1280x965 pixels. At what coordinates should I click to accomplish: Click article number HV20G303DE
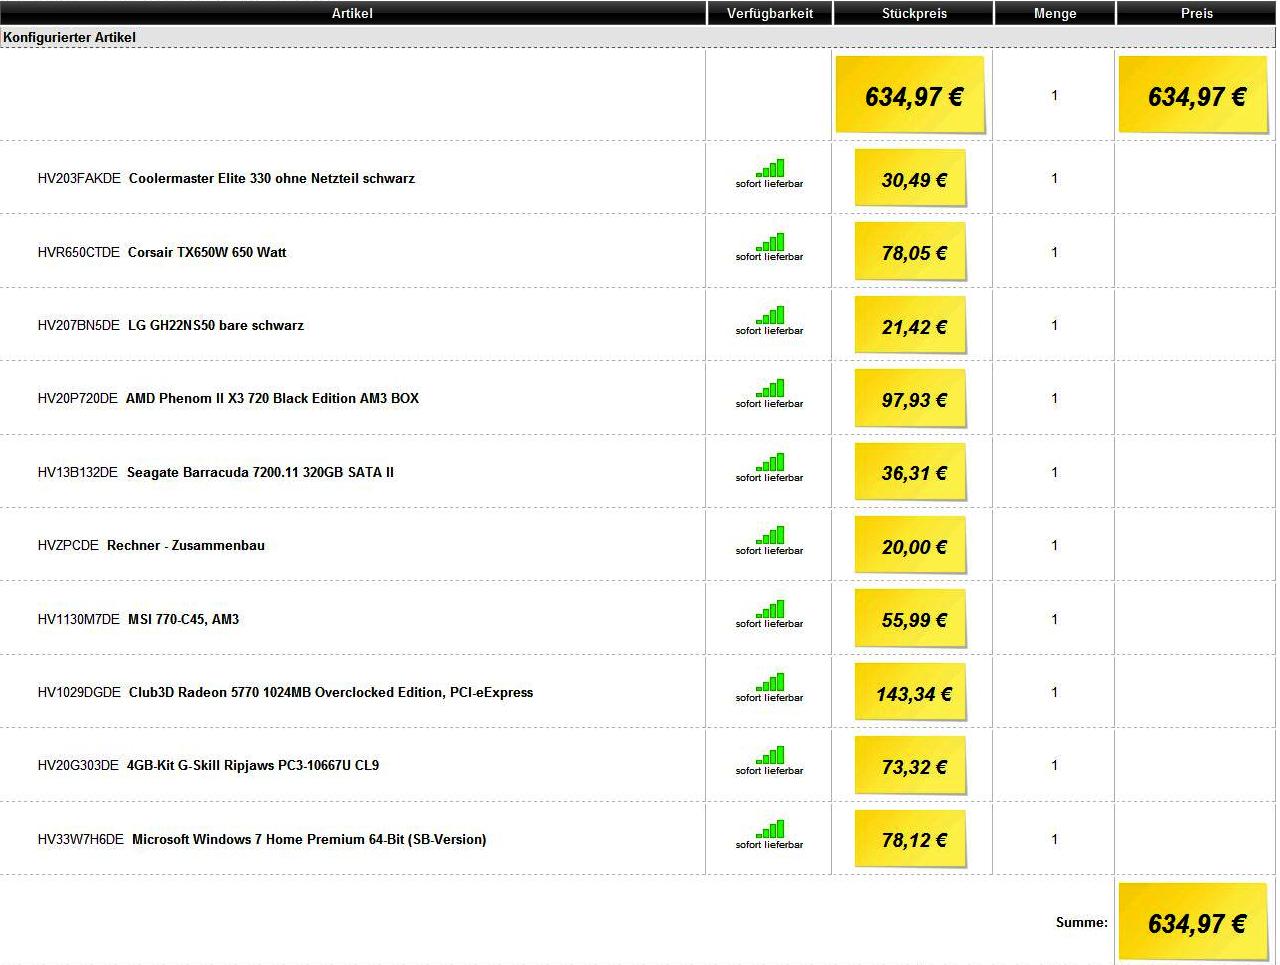point(78,765)
